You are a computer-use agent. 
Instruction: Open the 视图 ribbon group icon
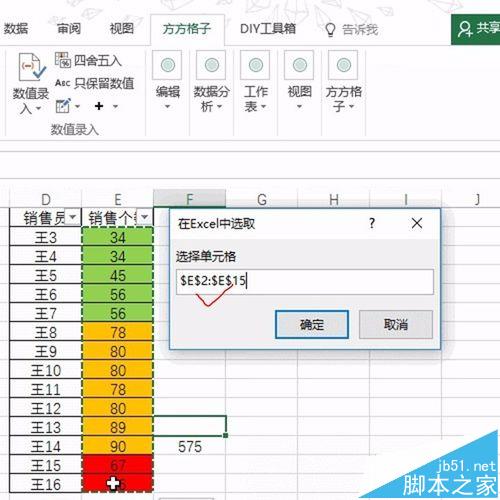(299, 65)
